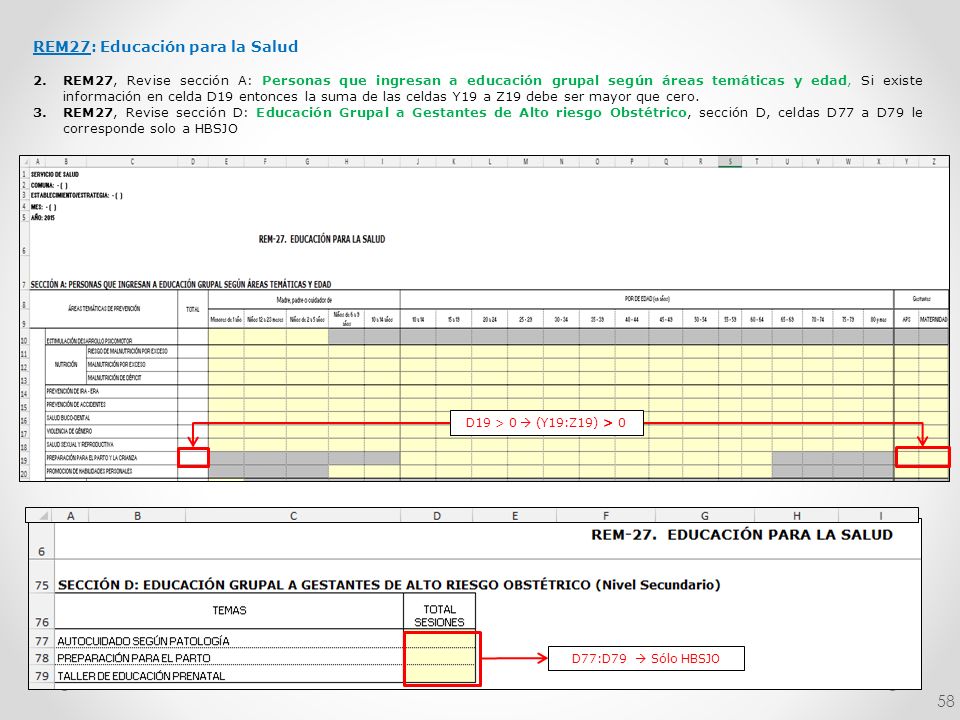Click the 'MES: - ( )' cell
The width and height of the screenshot is (960, 720).
click(x=43, y=207)
